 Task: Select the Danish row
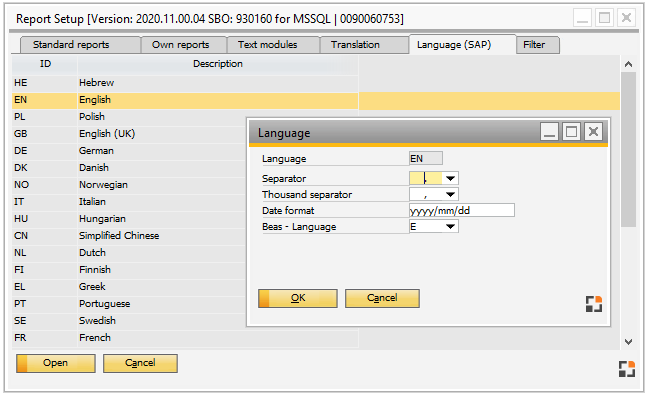coord(129,168)
